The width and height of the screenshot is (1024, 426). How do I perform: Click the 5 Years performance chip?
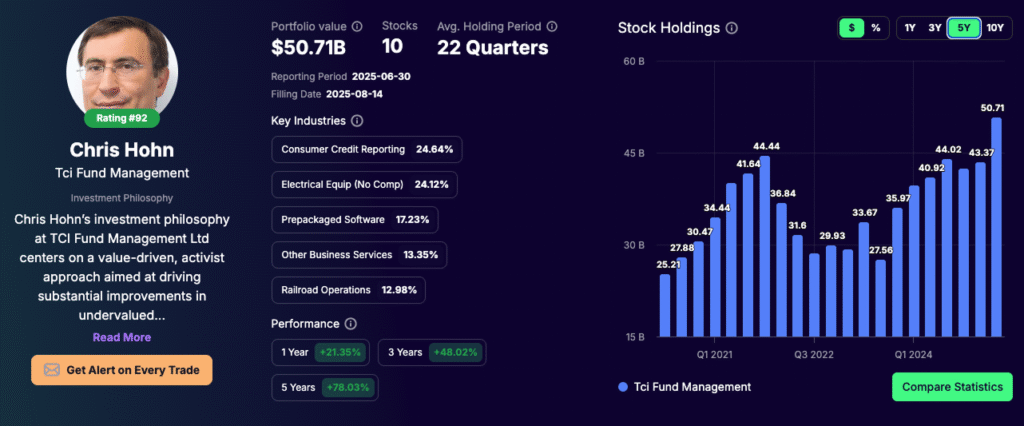coord(325,387)
